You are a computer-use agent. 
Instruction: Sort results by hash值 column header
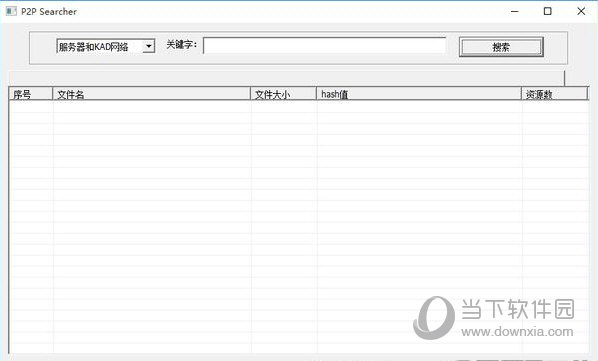pos(419,94)
